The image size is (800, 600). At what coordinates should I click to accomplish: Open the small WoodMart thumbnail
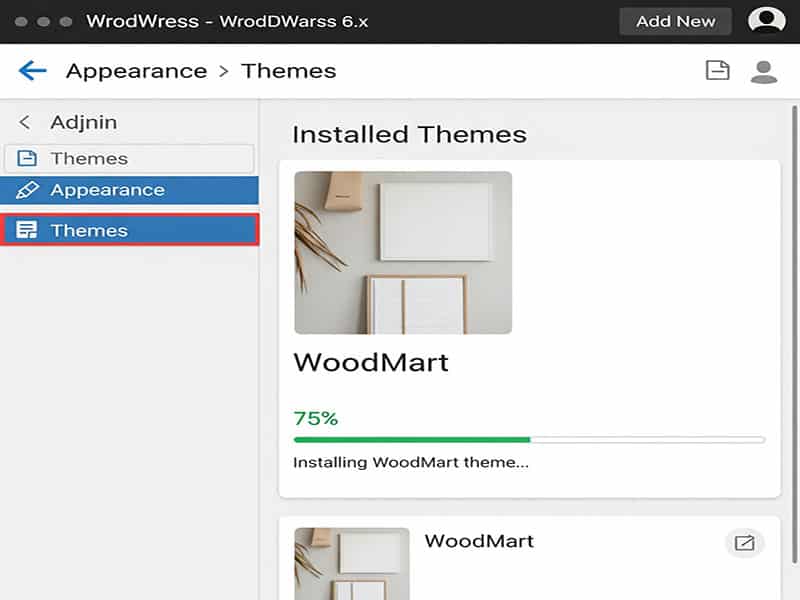[x=352, y=563]
